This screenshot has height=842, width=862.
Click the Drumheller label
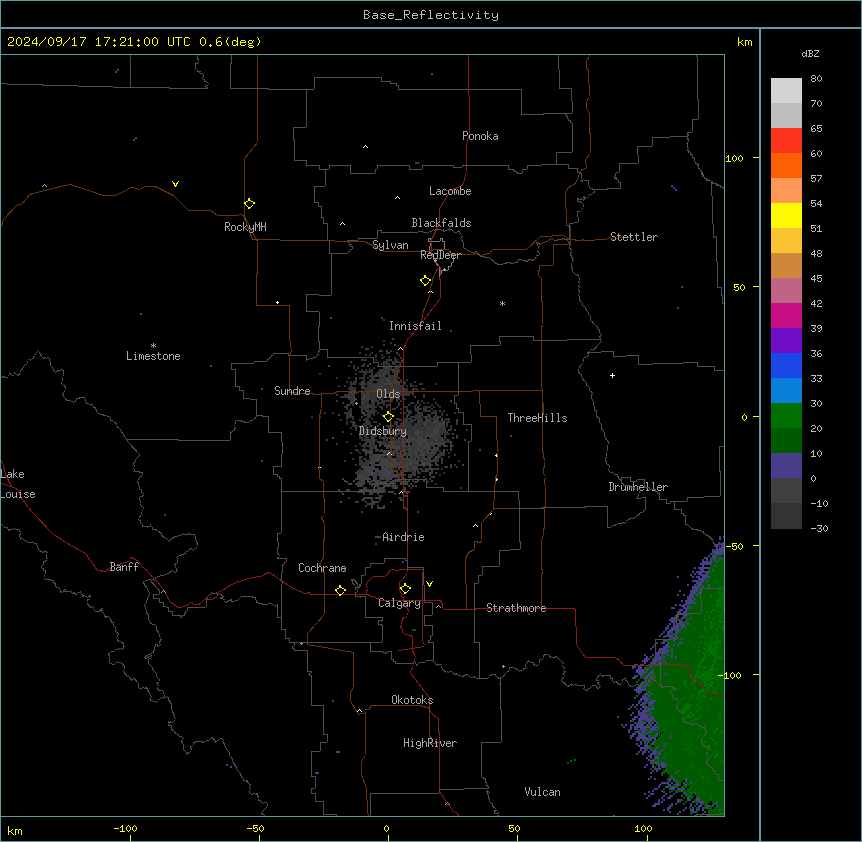pos(638,487)
